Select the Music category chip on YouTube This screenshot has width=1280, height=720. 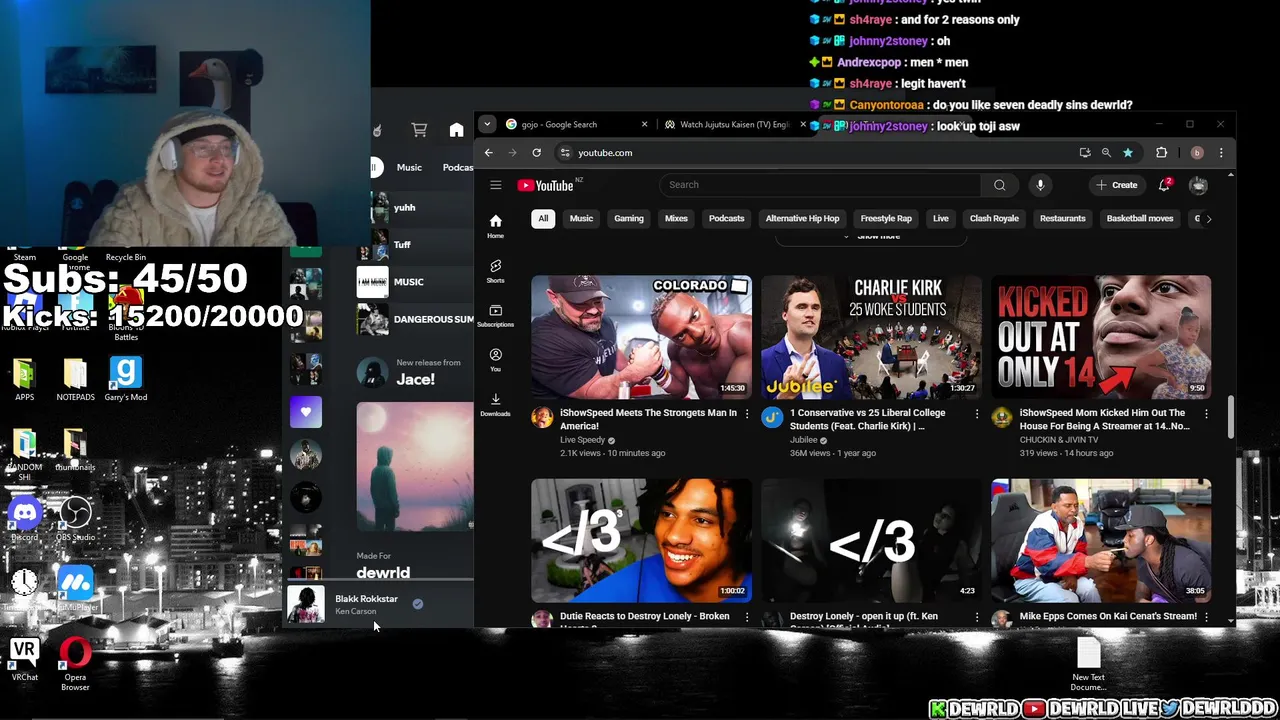[x=581, y=218]
